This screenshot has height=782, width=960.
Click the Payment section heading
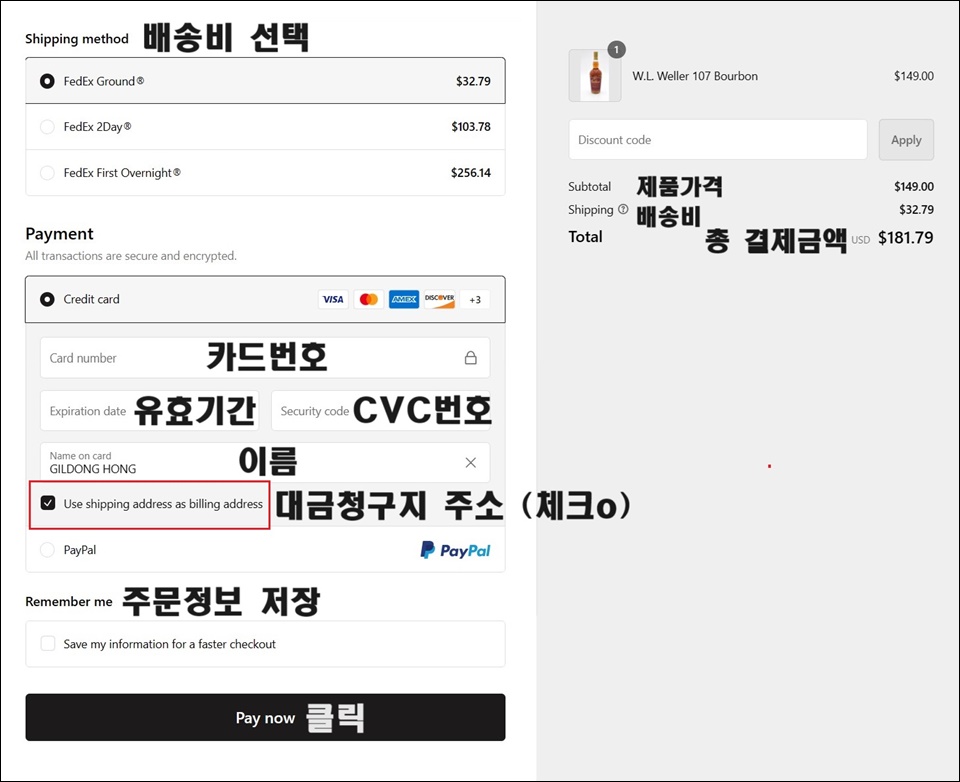[59, 234]
